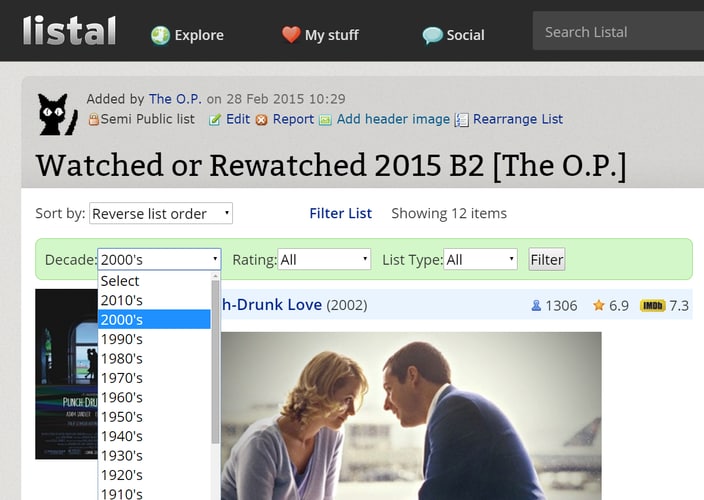
Task: Choose 1990's in the Decade list
Action: point(154,339)
